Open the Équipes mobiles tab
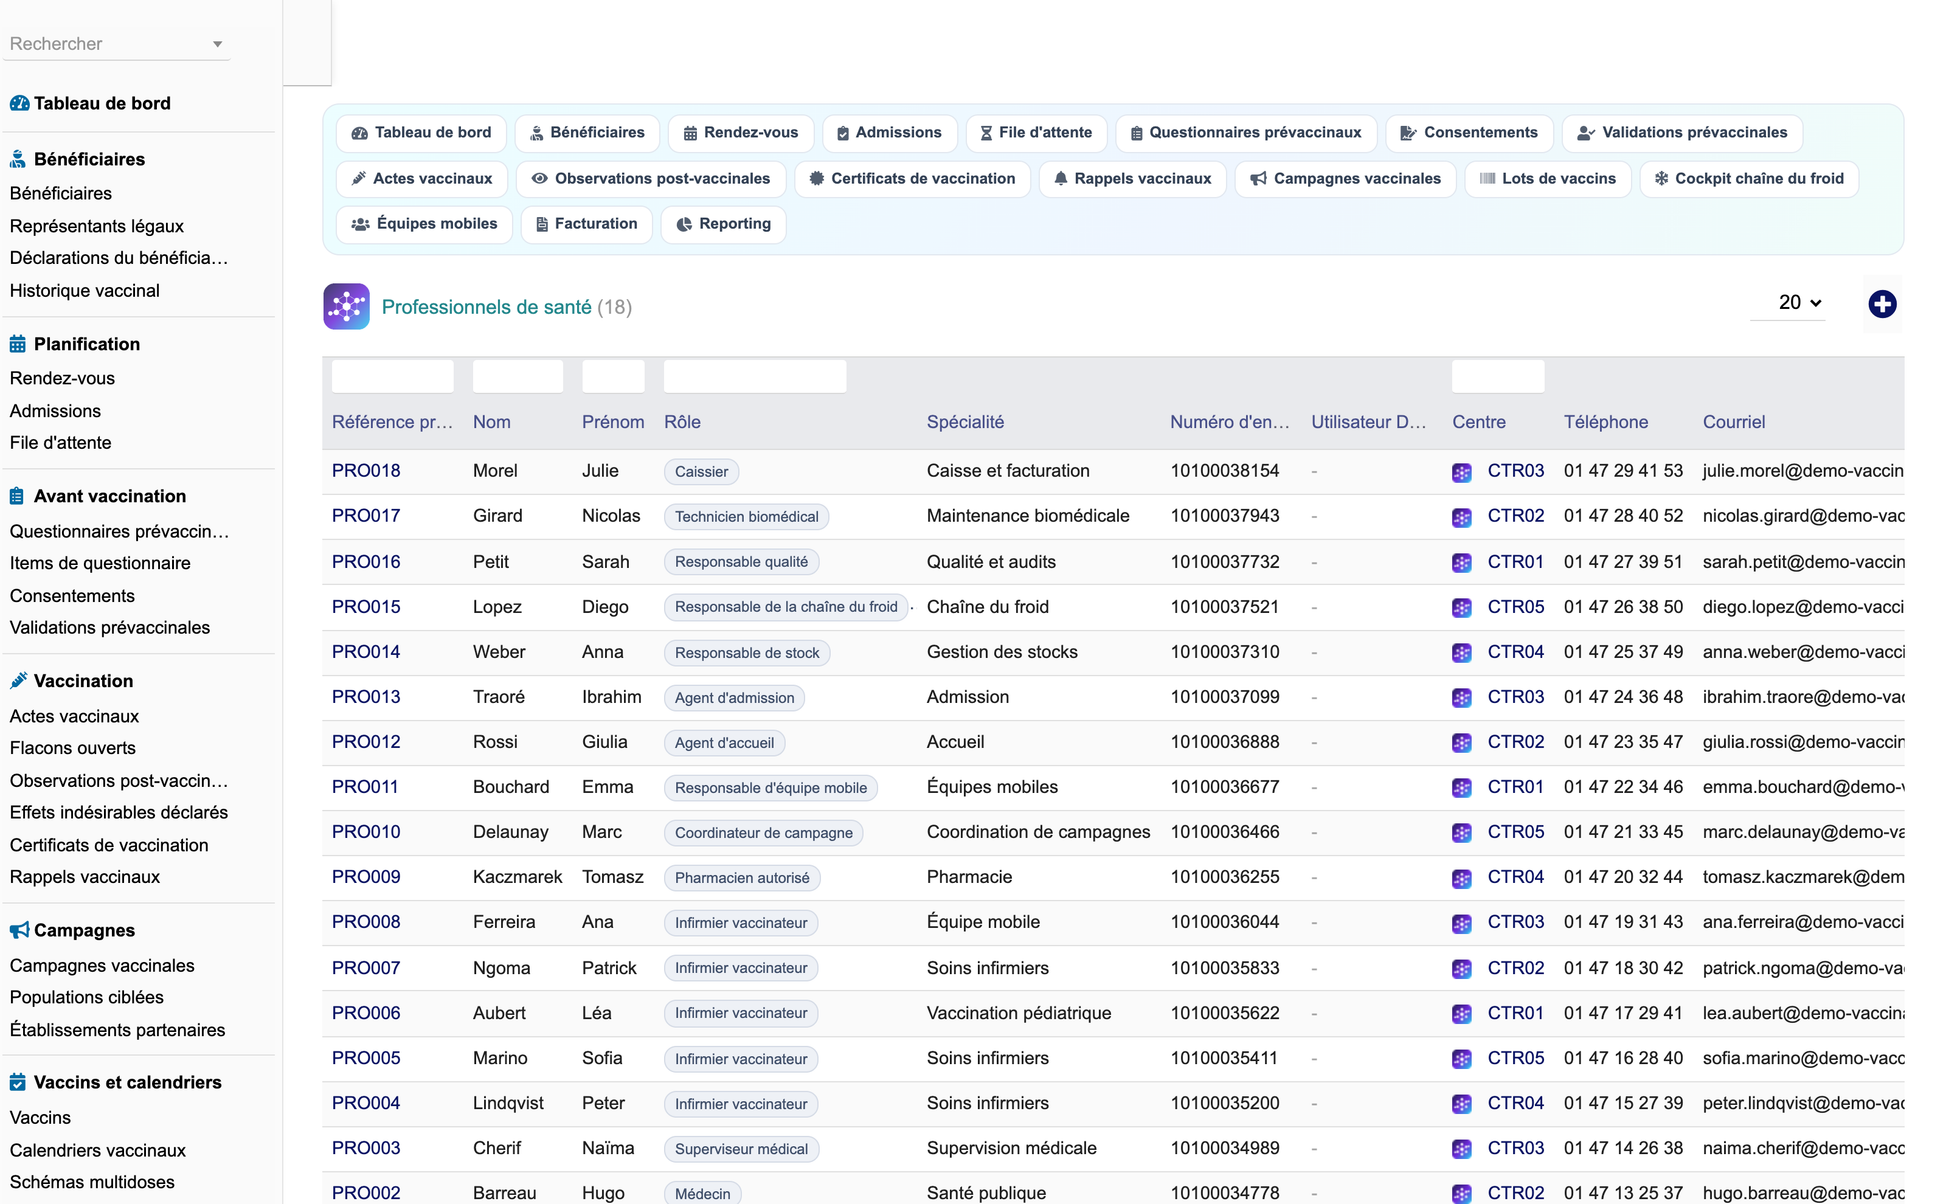1946x1204 pixels. coord(424,224)
